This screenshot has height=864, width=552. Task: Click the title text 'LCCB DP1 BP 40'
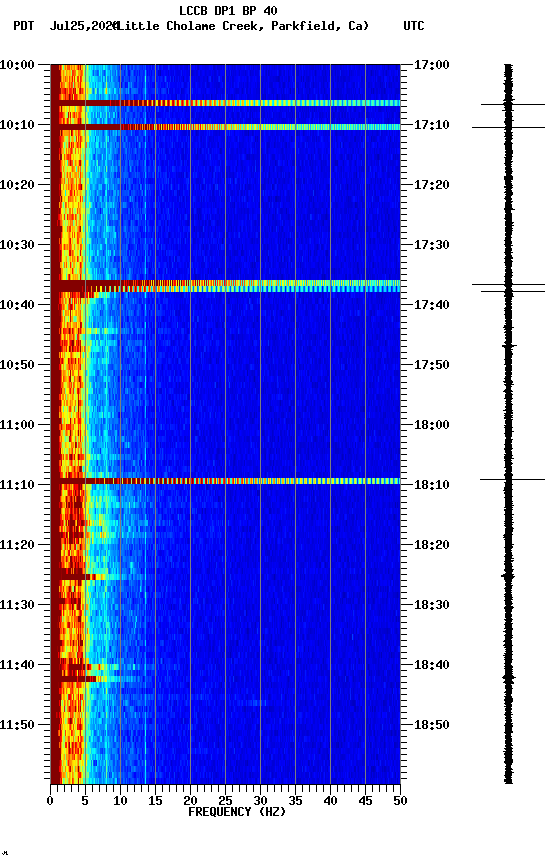[228, 10]
